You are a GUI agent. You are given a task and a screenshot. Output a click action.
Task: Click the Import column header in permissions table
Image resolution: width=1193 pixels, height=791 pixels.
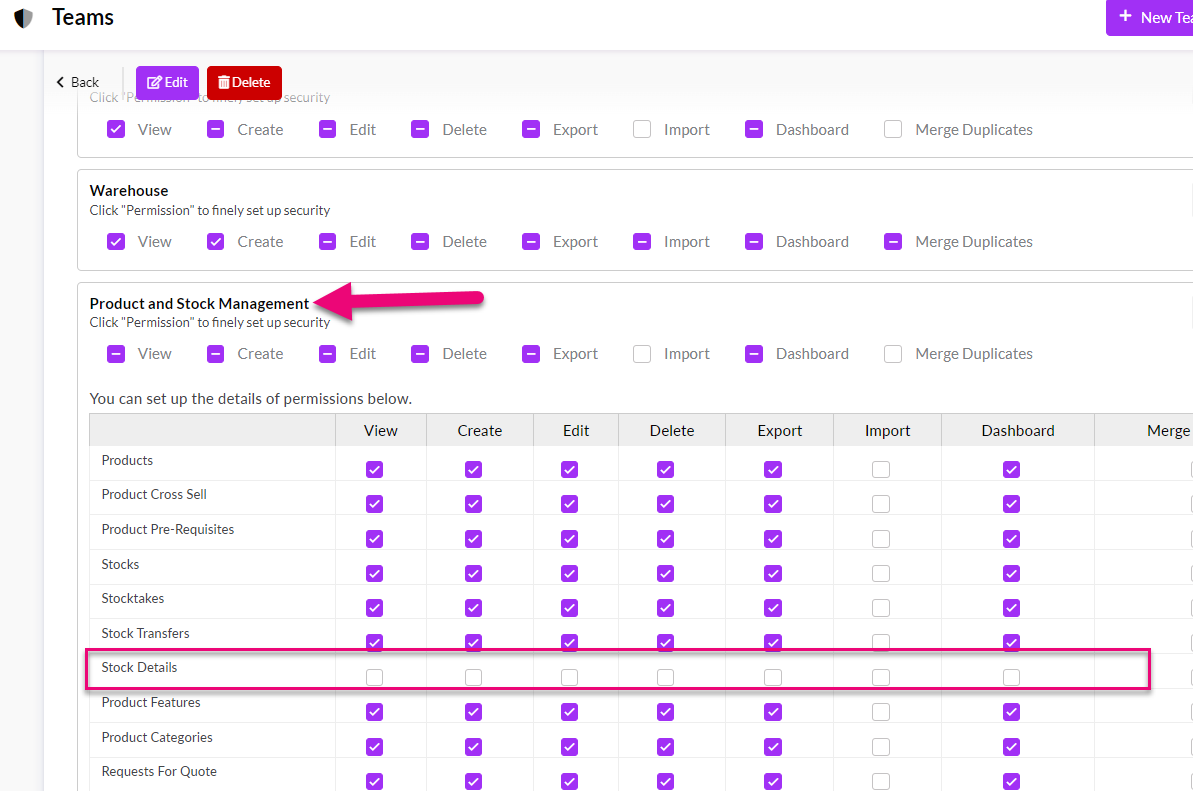click(887, 430)
